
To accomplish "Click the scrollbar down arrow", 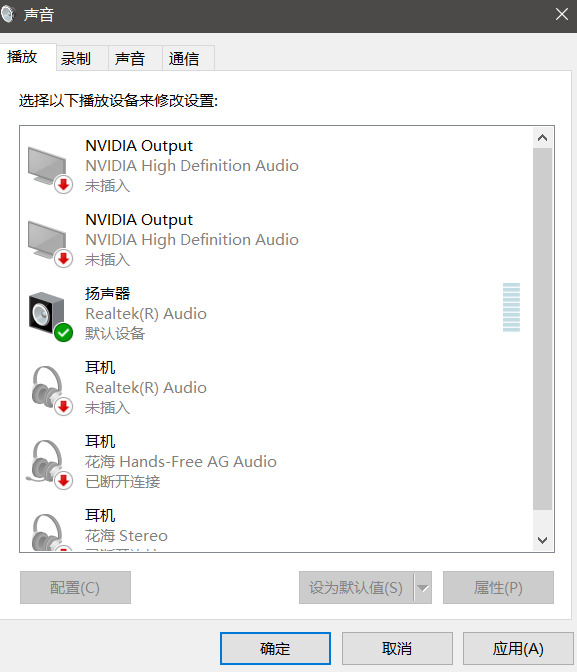I will [542, 540].
